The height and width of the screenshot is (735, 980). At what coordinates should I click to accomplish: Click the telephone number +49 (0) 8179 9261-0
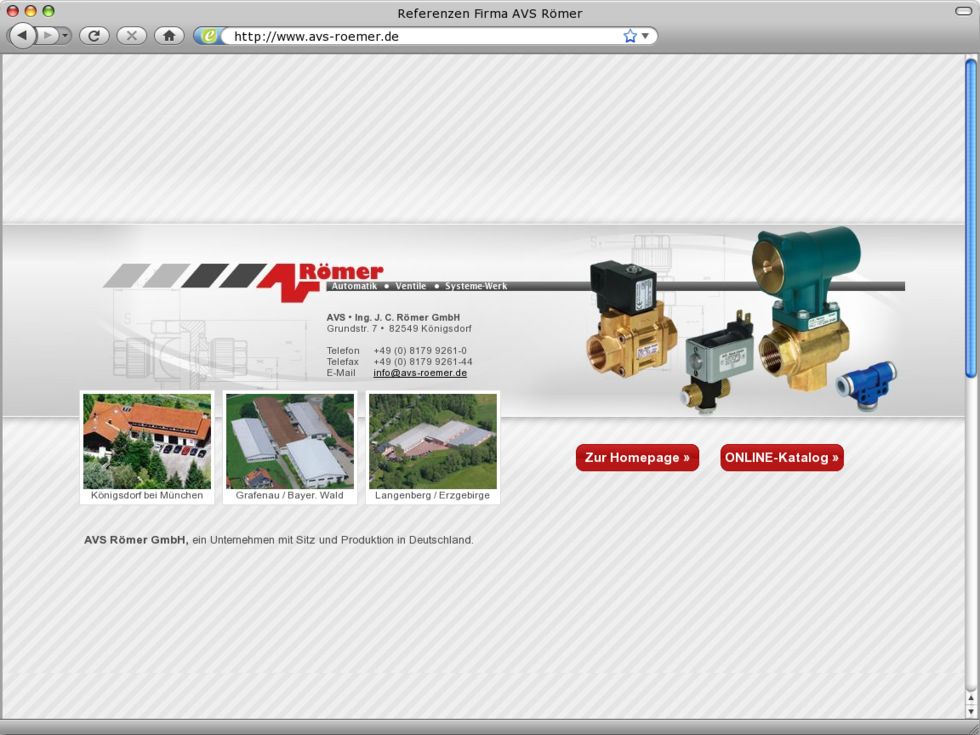[x=420, y=351]
